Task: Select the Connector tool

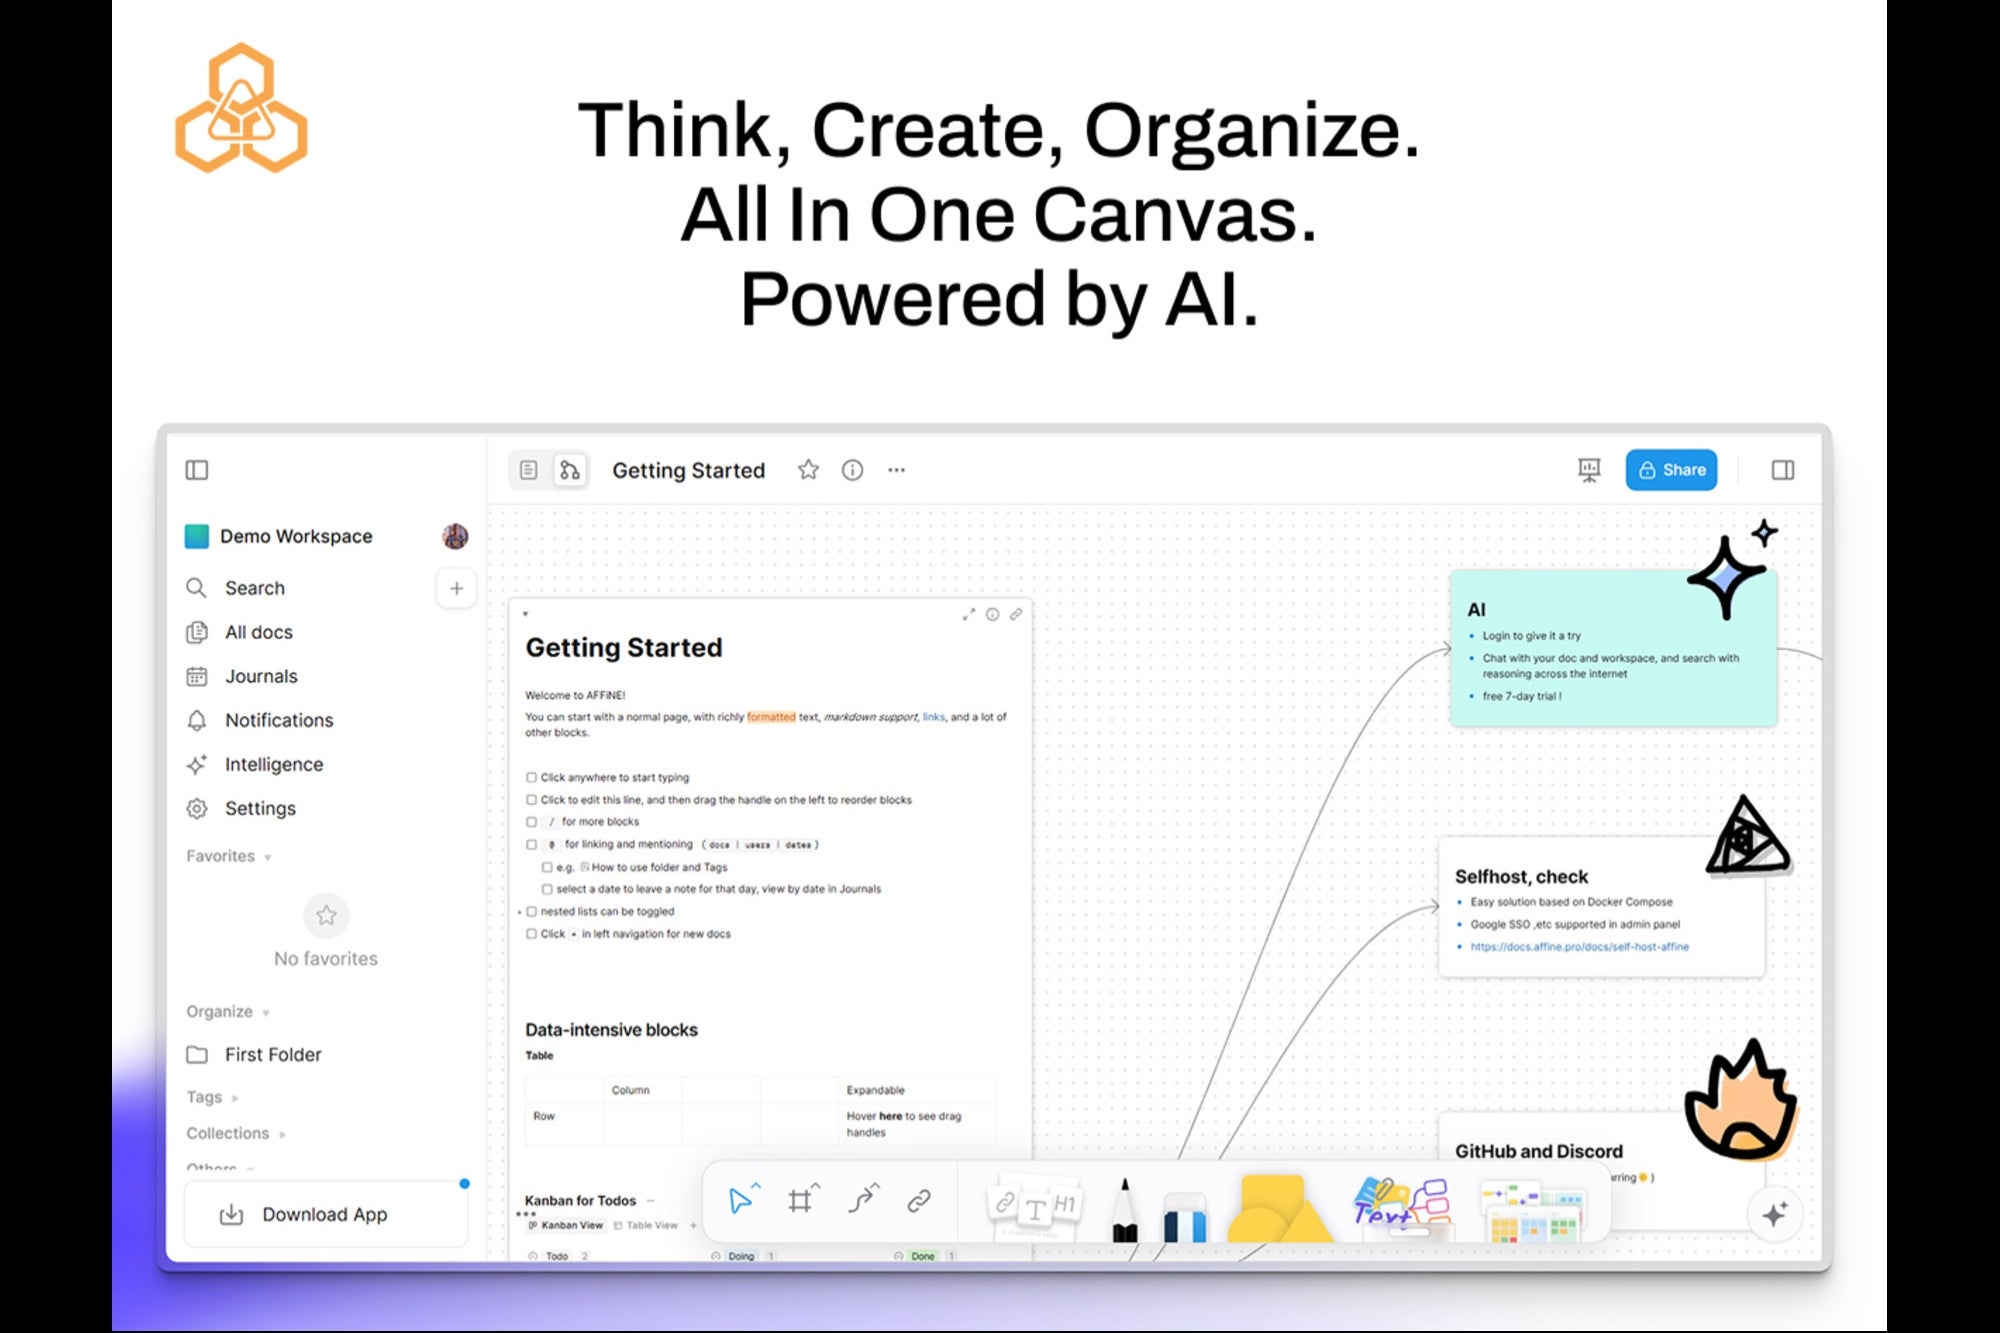Action: coord(863,1199)
